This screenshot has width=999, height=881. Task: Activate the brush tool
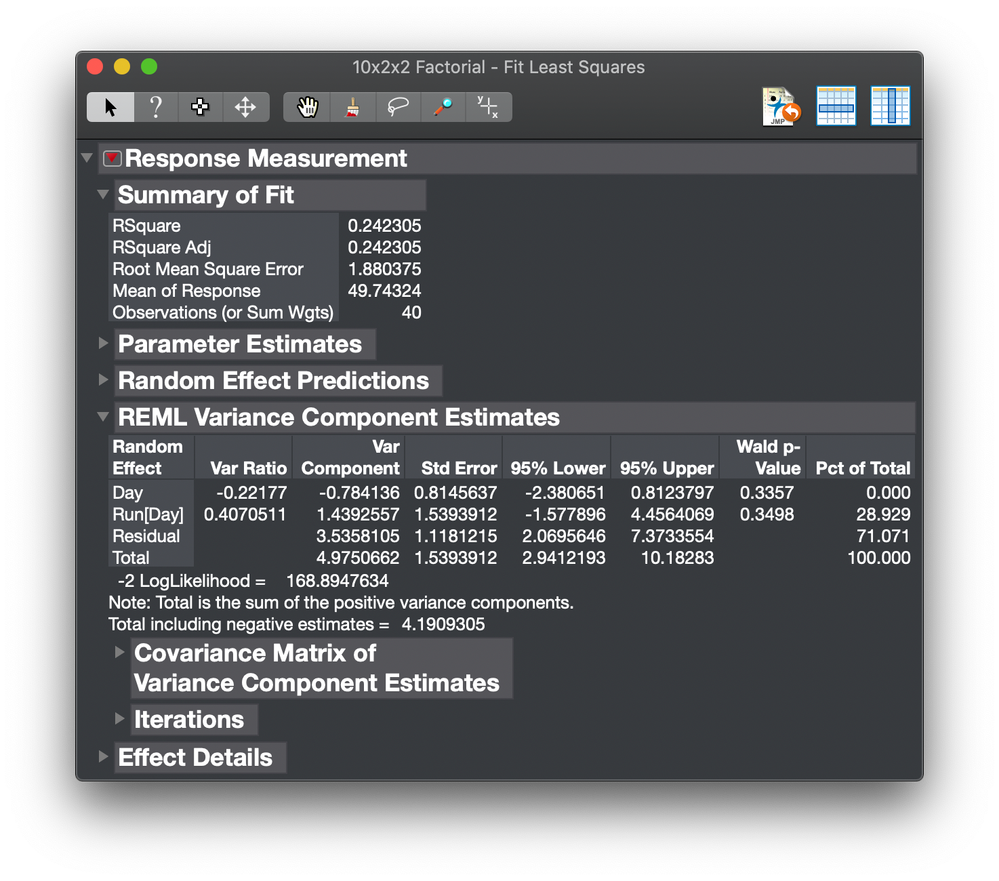tap(352, 107)
